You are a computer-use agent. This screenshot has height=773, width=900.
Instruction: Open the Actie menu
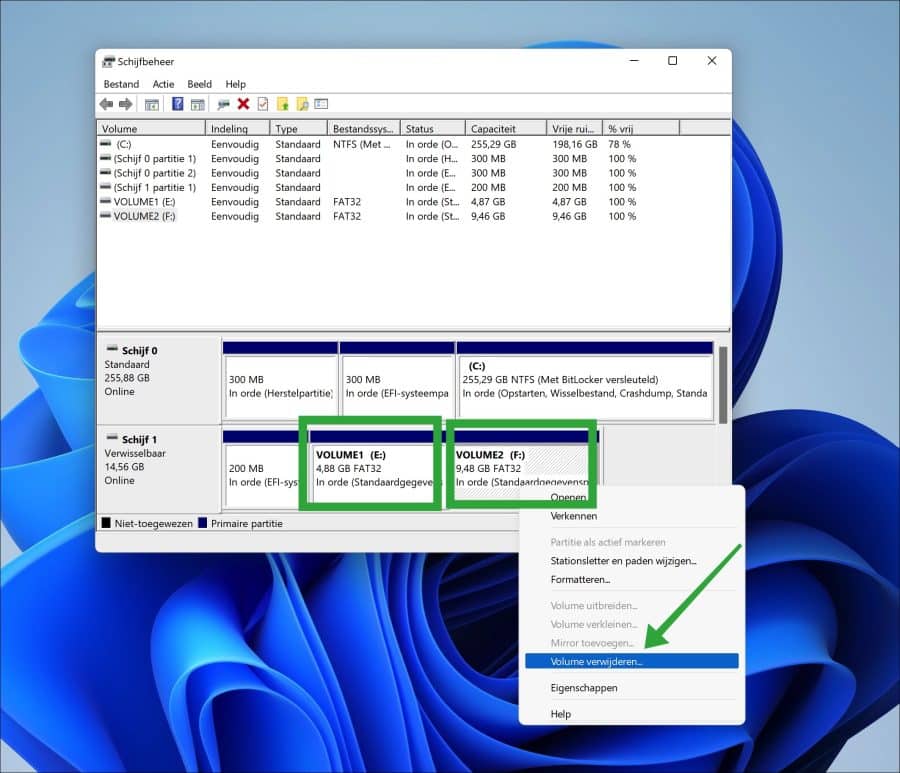click(164, 84)
